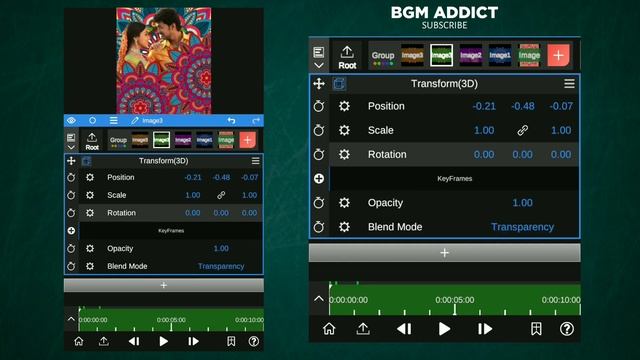Enable Opacity keyframe stopwatch in right panel

[x=319, y=202]
